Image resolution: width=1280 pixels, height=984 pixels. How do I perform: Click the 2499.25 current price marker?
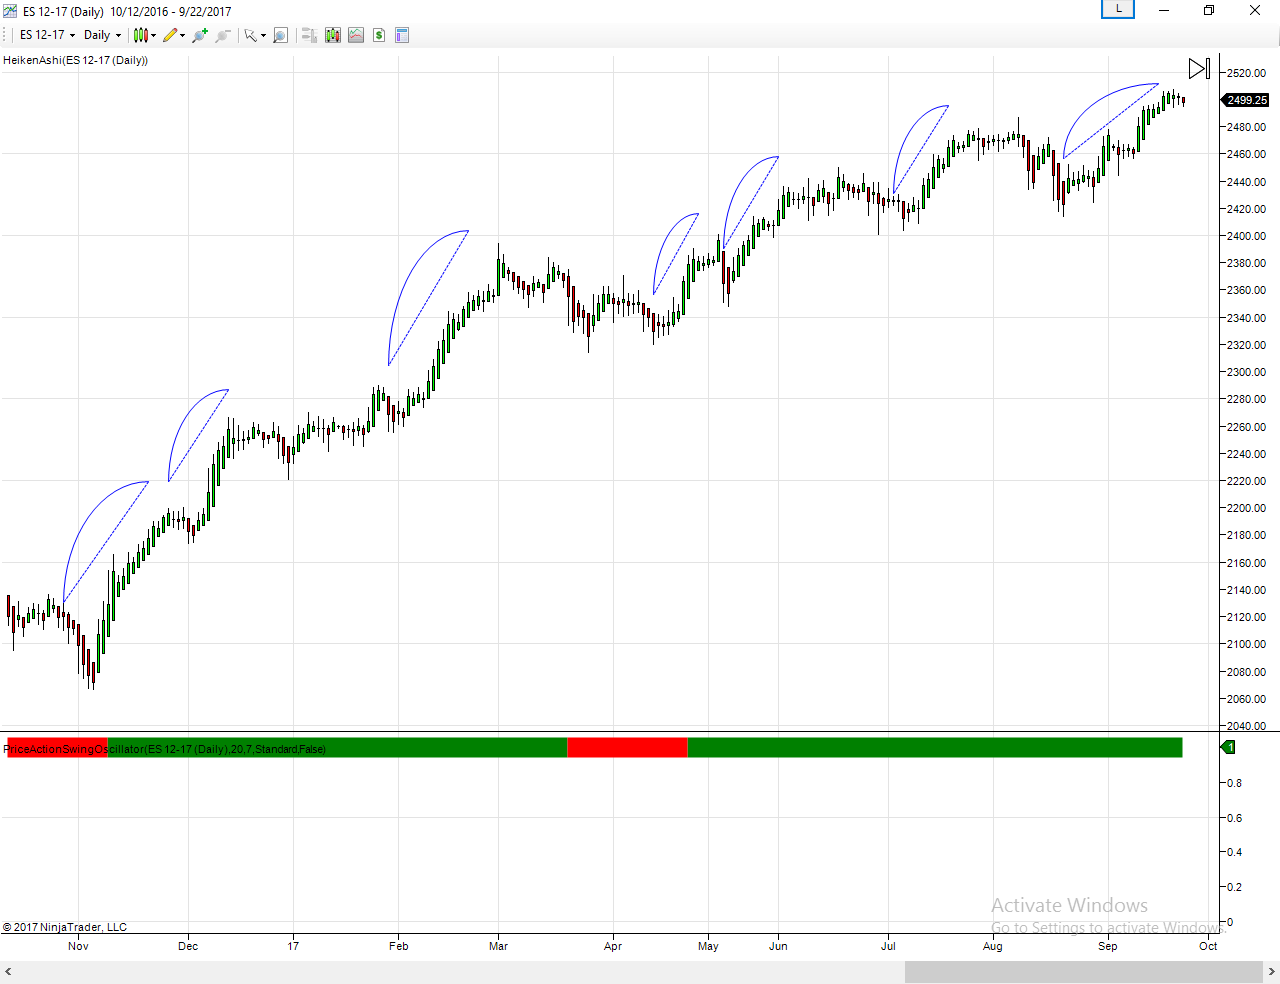1246,100
